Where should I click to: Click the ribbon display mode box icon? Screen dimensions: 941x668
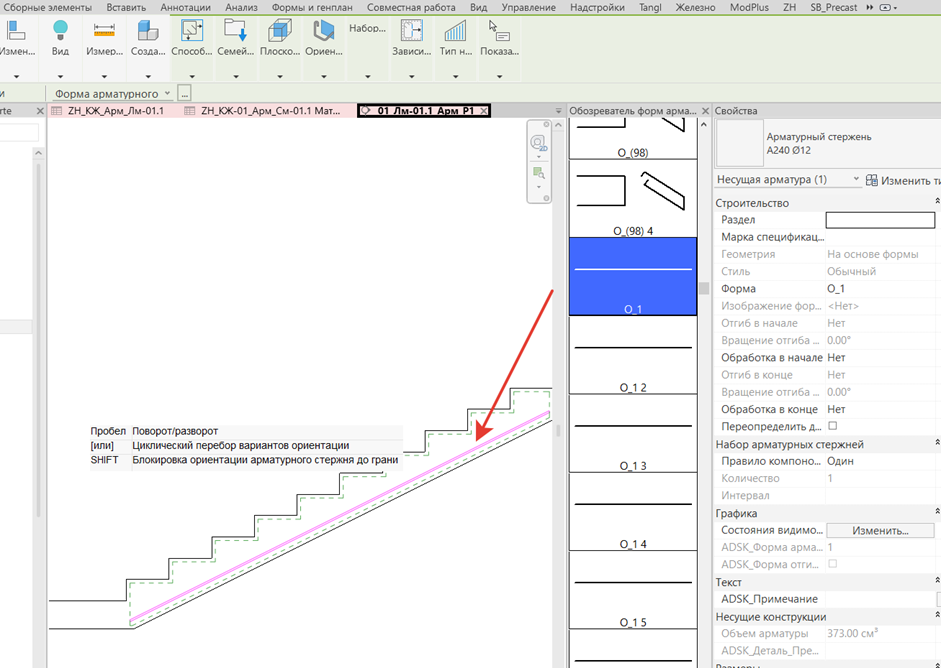click(x=885, y=8)
